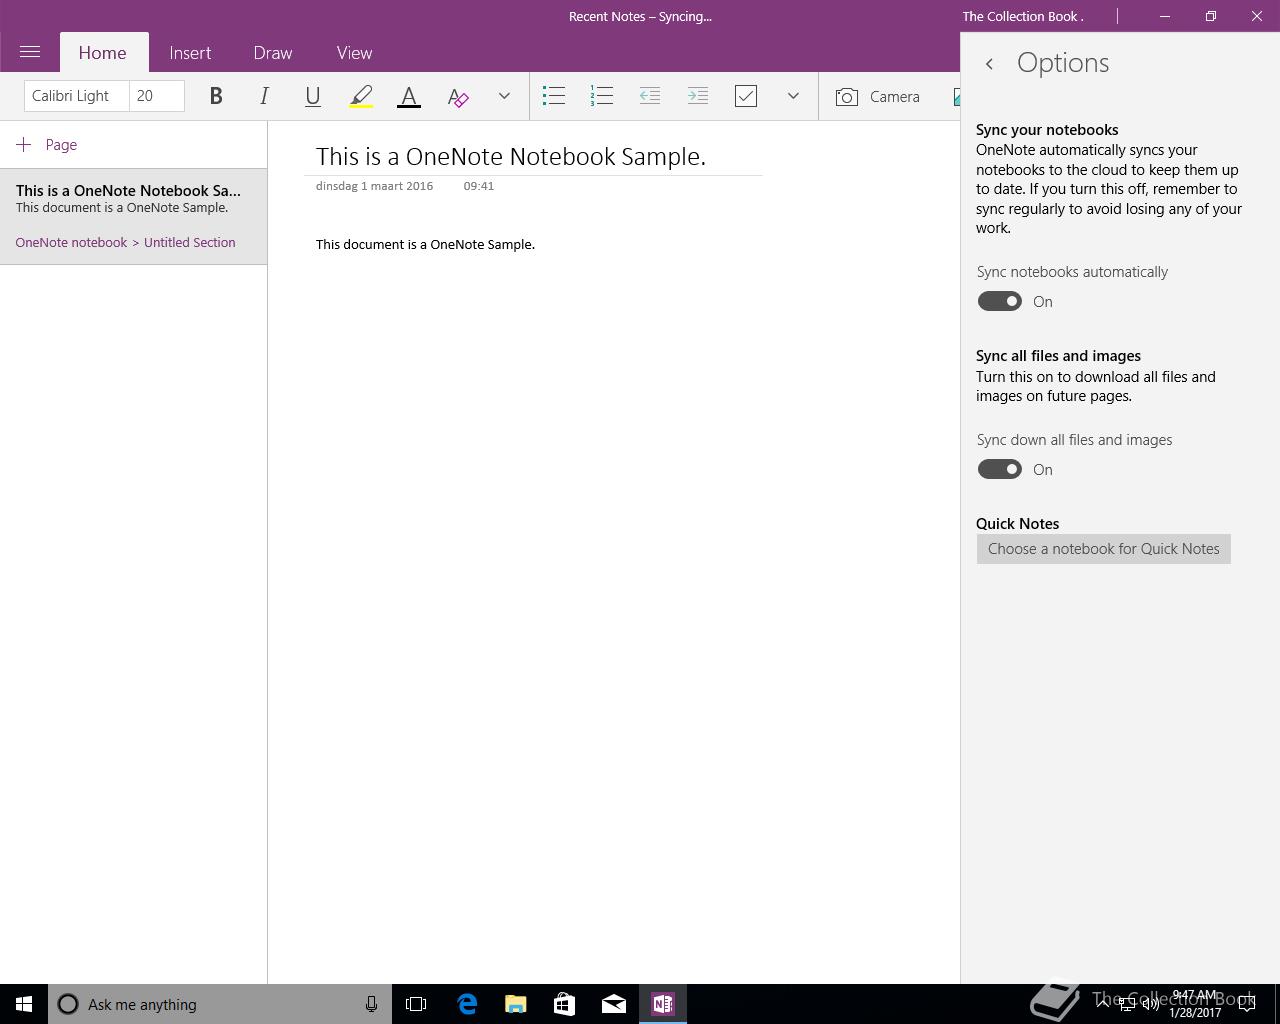
Task: Click the page date 'dinsdag 1 maart 2016'
Action: click(x=374, y=186)
